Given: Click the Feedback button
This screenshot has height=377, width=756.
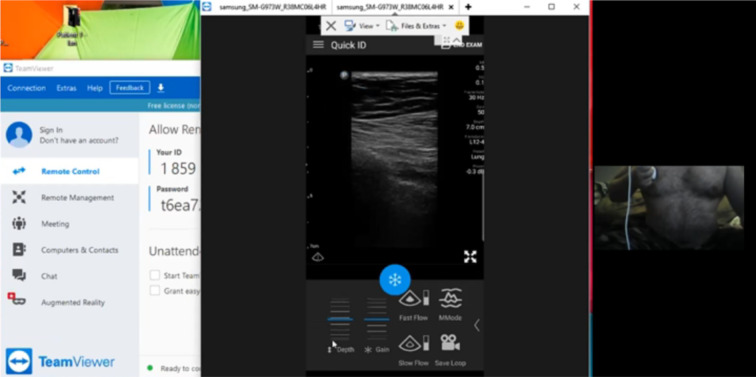Looking at the screenshot, I should tap(130, 88).
